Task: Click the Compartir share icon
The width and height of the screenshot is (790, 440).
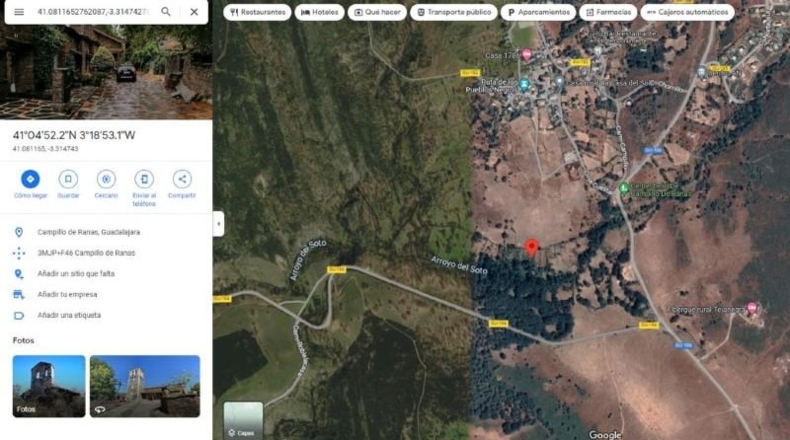Action: tap(182, 179)
